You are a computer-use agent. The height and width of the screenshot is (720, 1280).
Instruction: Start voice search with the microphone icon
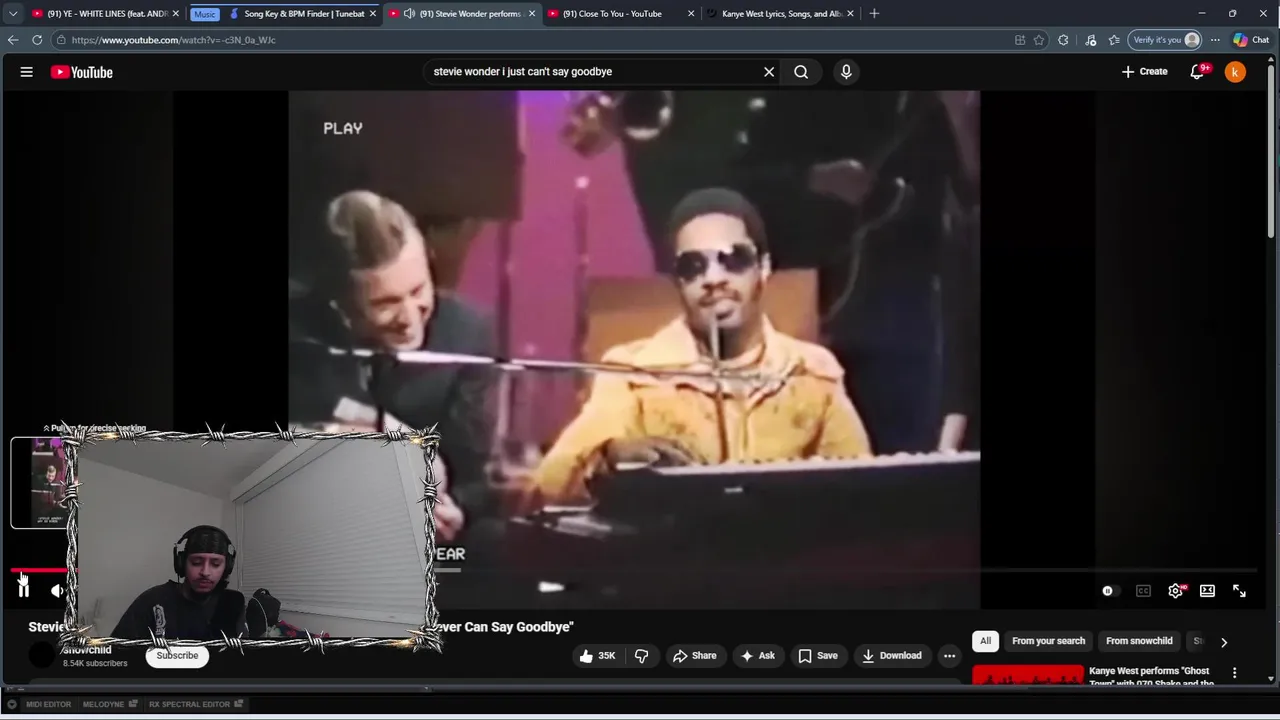point(846,72)
